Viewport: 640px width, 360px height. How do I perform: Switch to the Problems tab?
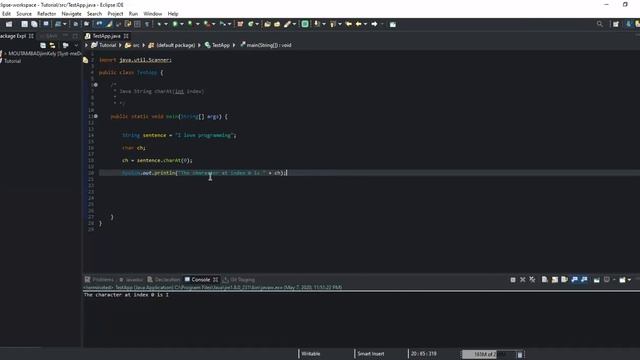coord(99,280)
